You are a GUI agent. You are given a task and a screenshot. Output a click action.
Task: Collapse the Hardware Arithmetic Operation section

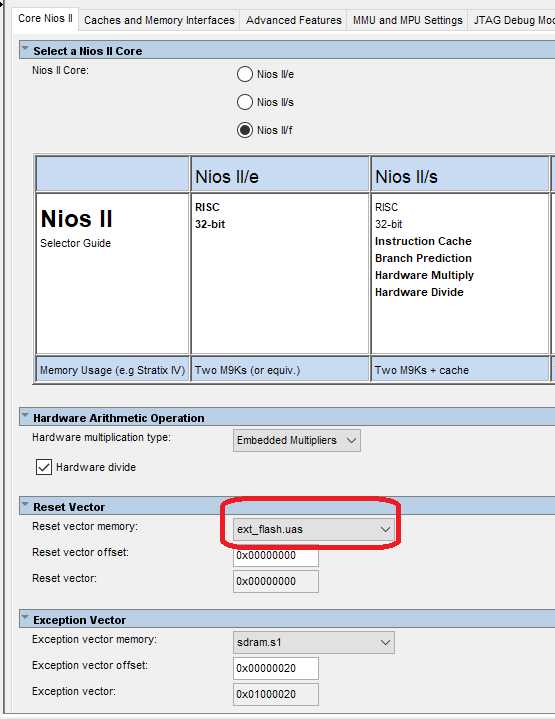(25, 415)
